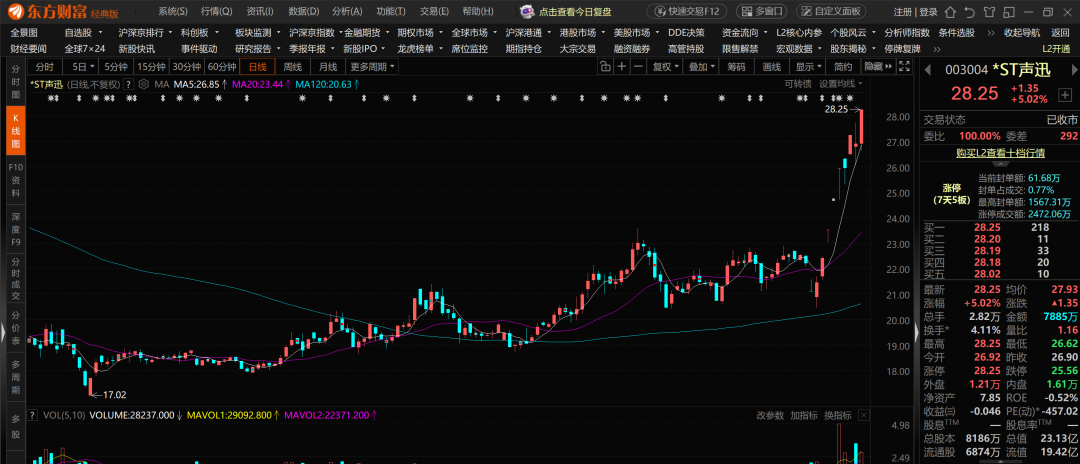This screenshot has height=464, width=1080.
Task: Open the skin (shirt) icon
Action: point(988,12)
